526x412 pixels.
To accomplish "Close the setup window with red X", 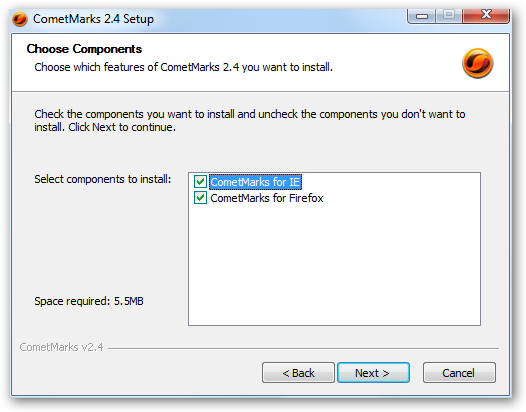I will [486, 15].
